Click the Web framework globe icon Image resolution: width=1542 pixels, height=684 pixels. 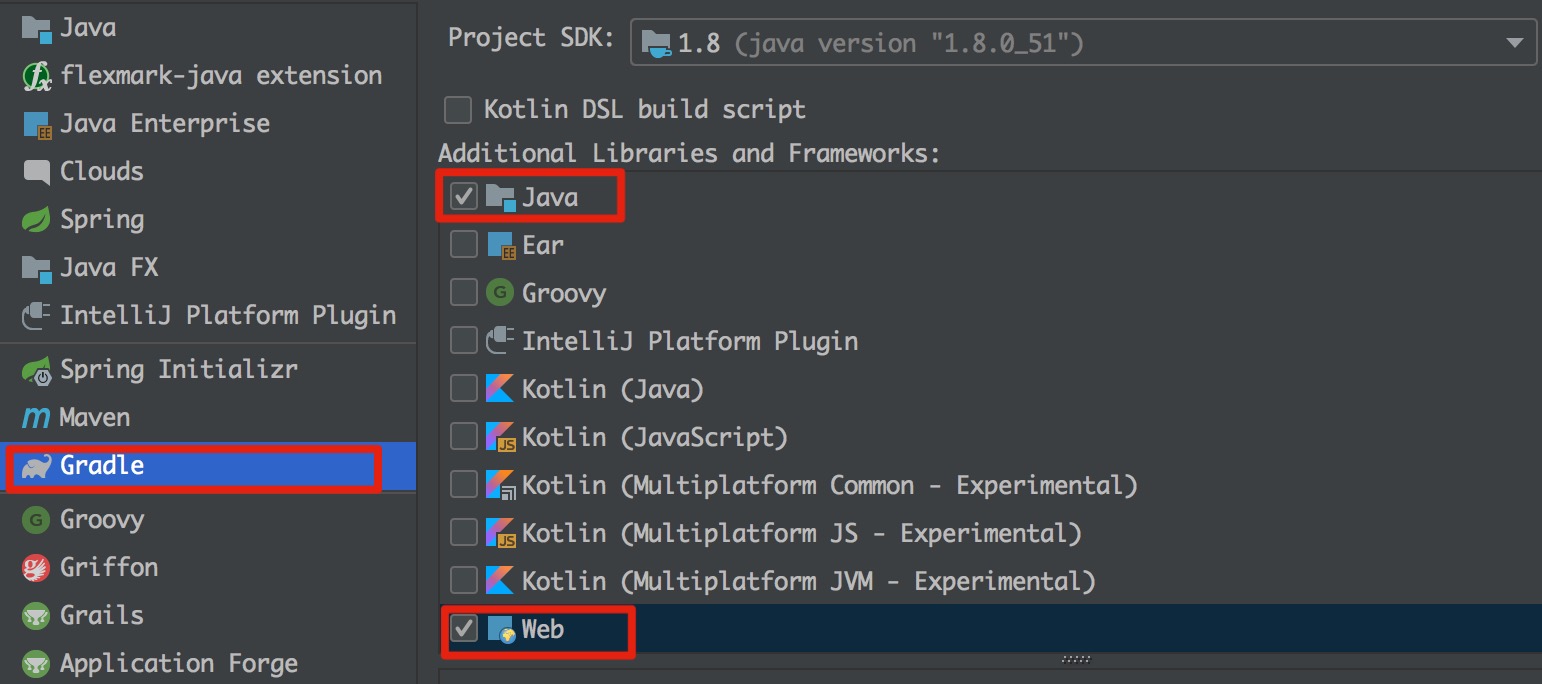[501, 630]
